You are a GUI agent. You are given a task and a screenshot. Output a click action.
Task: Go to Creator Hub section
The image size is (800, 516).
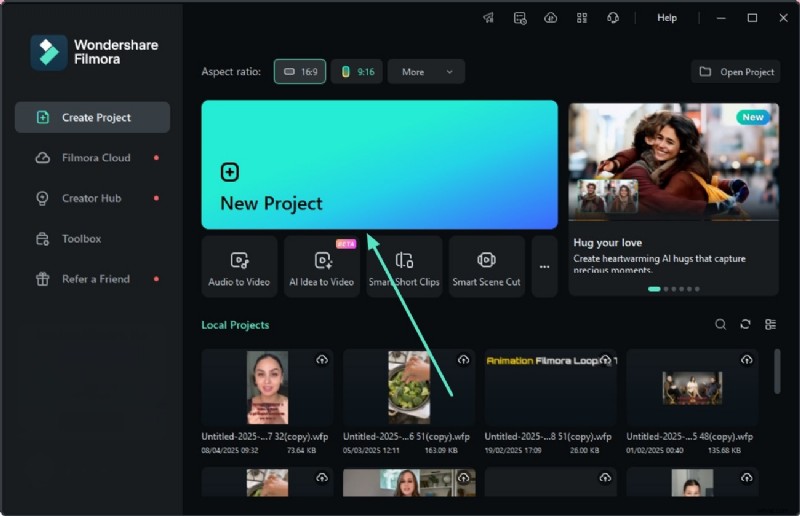click(x=92, y=198)
